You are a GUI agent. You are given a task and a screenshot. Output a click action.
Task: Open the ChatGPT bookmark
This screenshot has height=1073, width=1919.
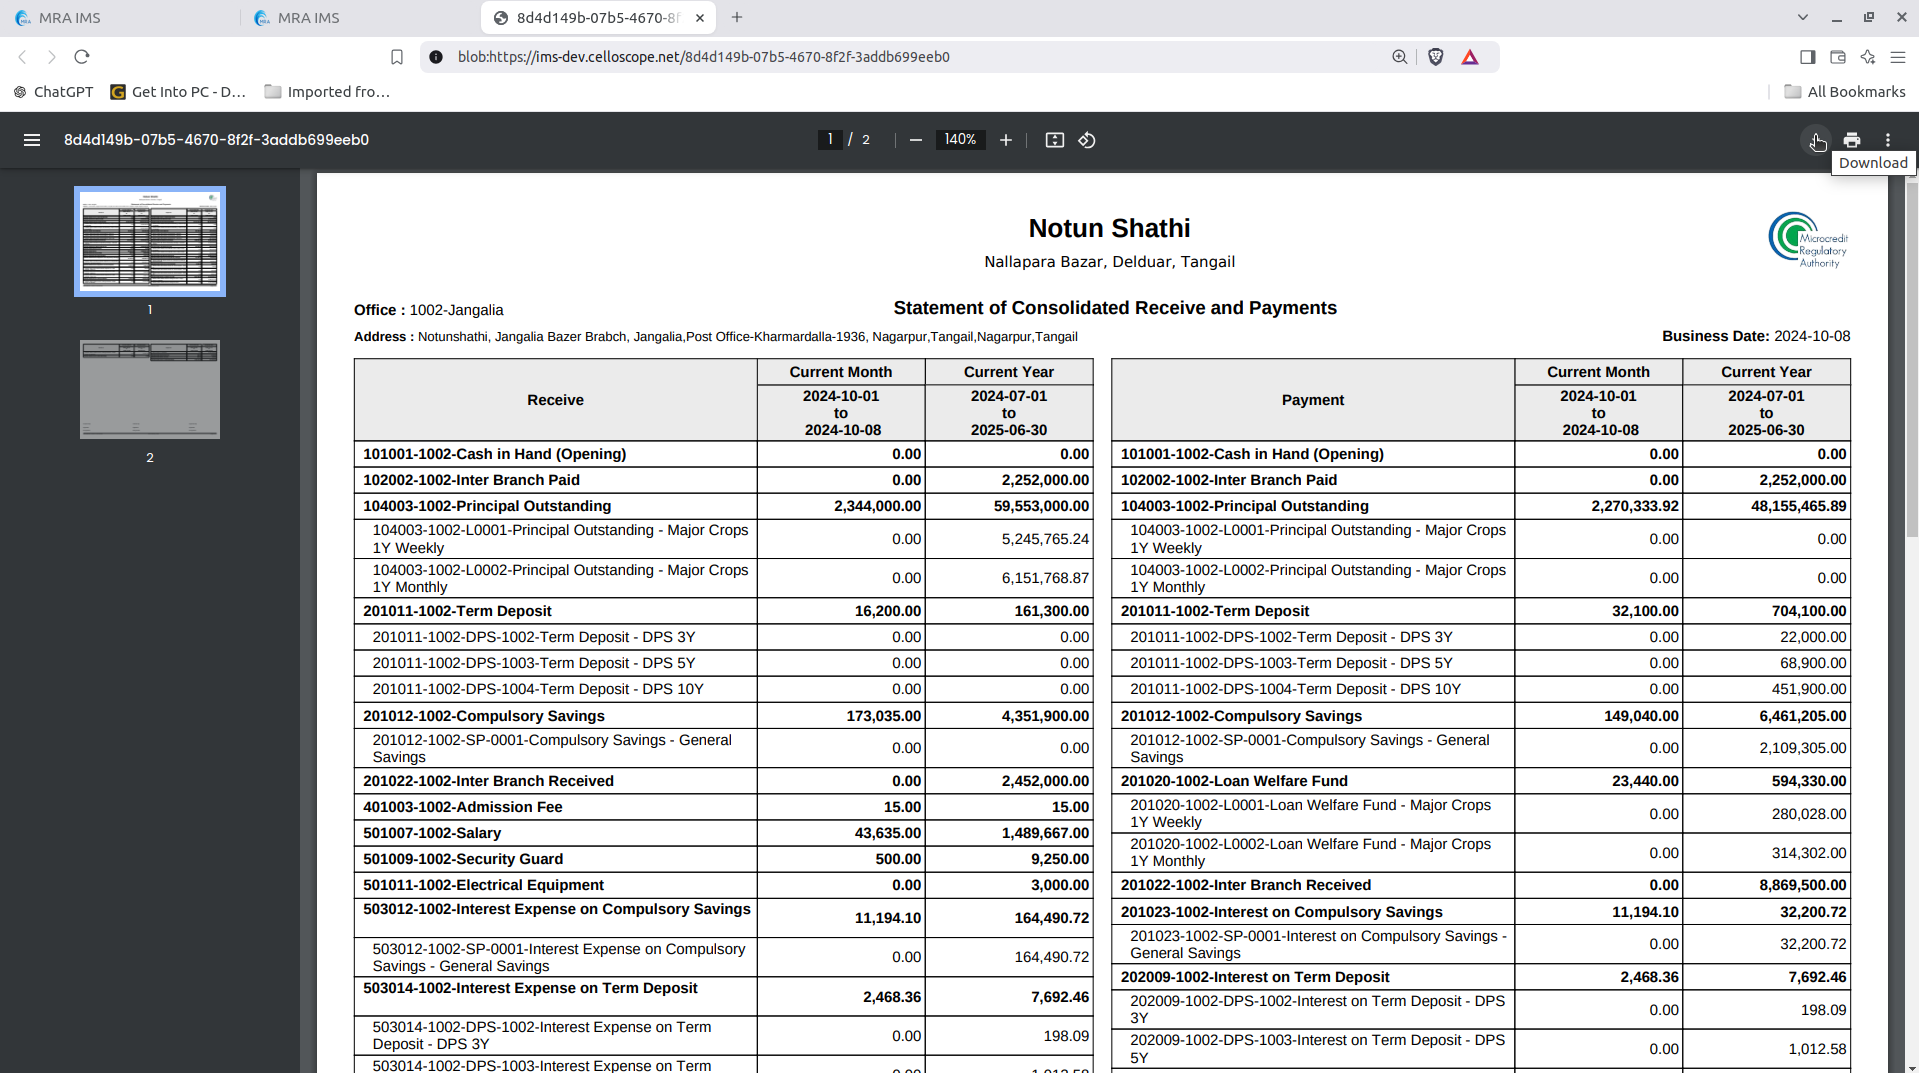pos(53,92)
